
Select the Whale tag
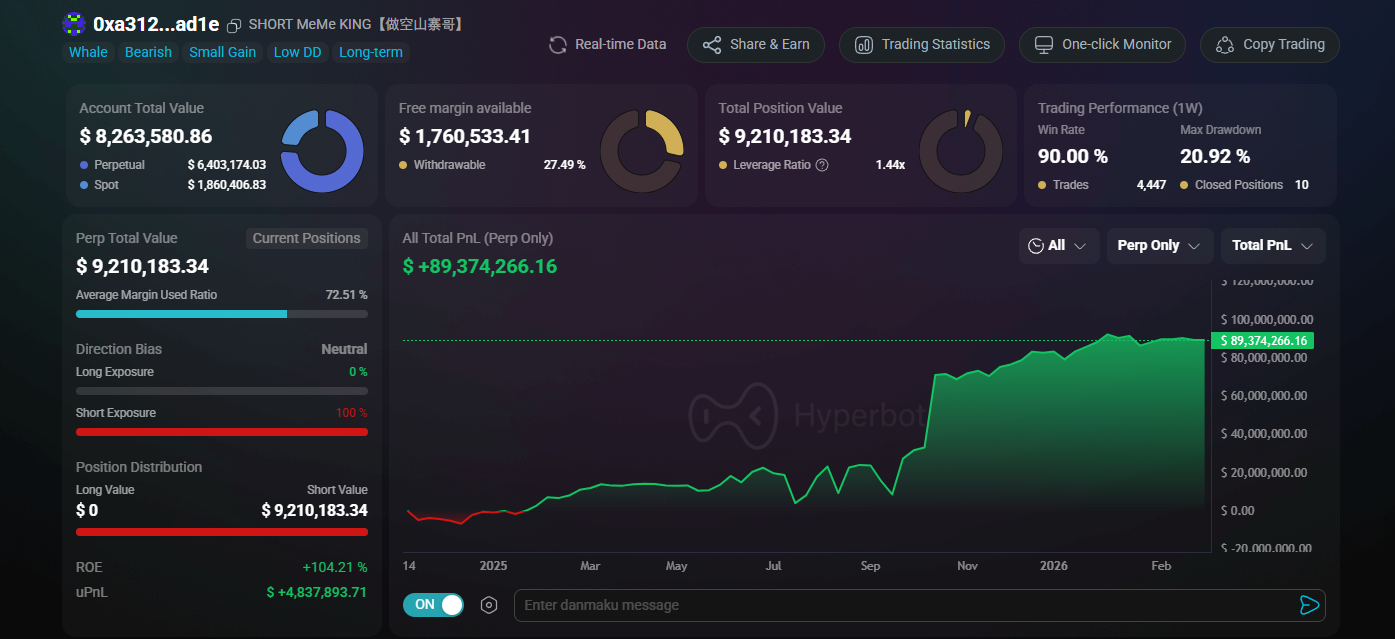(88, 52)
